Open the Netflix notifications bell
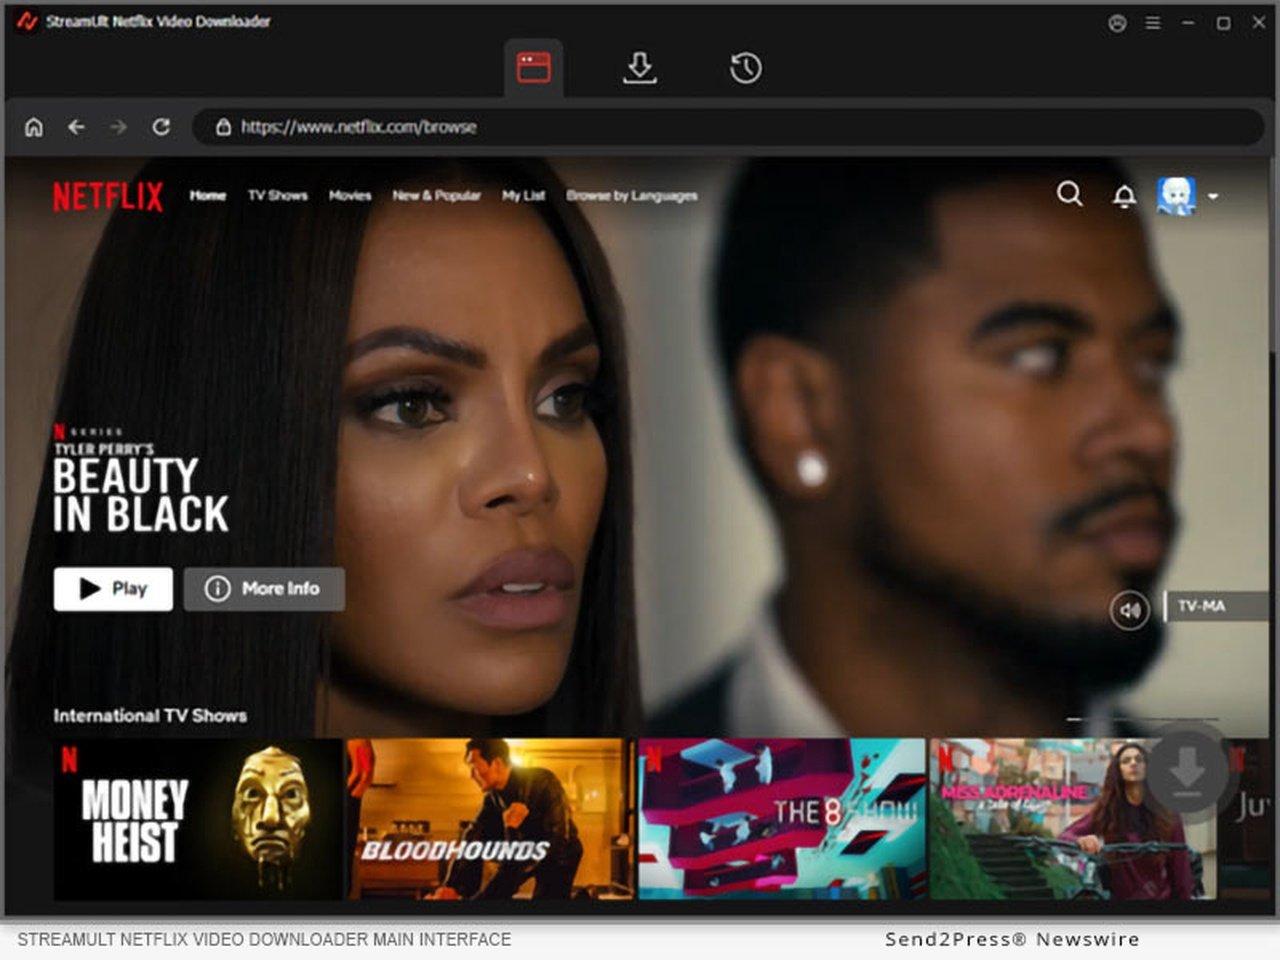The image size is (1280, 960). coord(1123,195)
